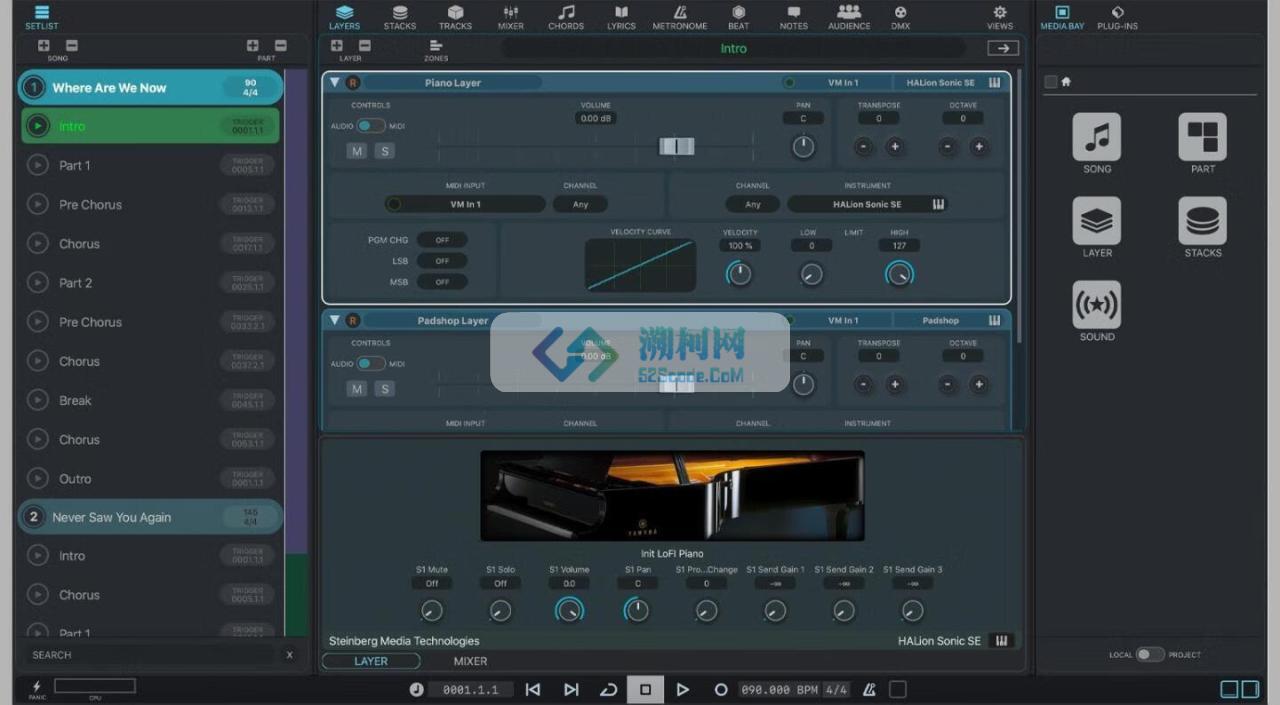Select the Pre Chorus part after Part 1
Viewport: 1280px width, 705px height.
pos(150,204)
